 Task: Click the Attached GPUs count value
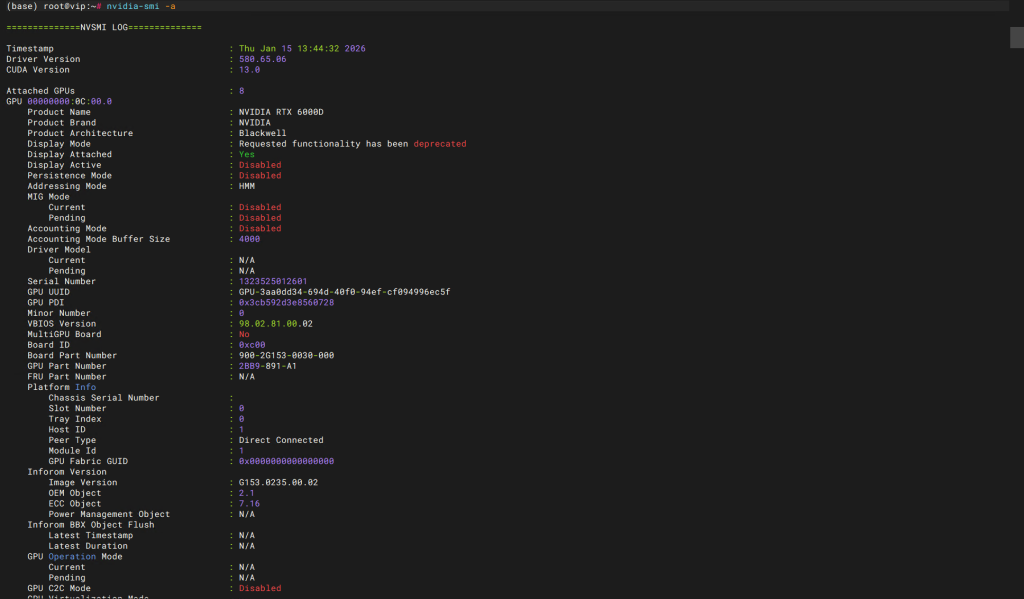click(241, 91)
